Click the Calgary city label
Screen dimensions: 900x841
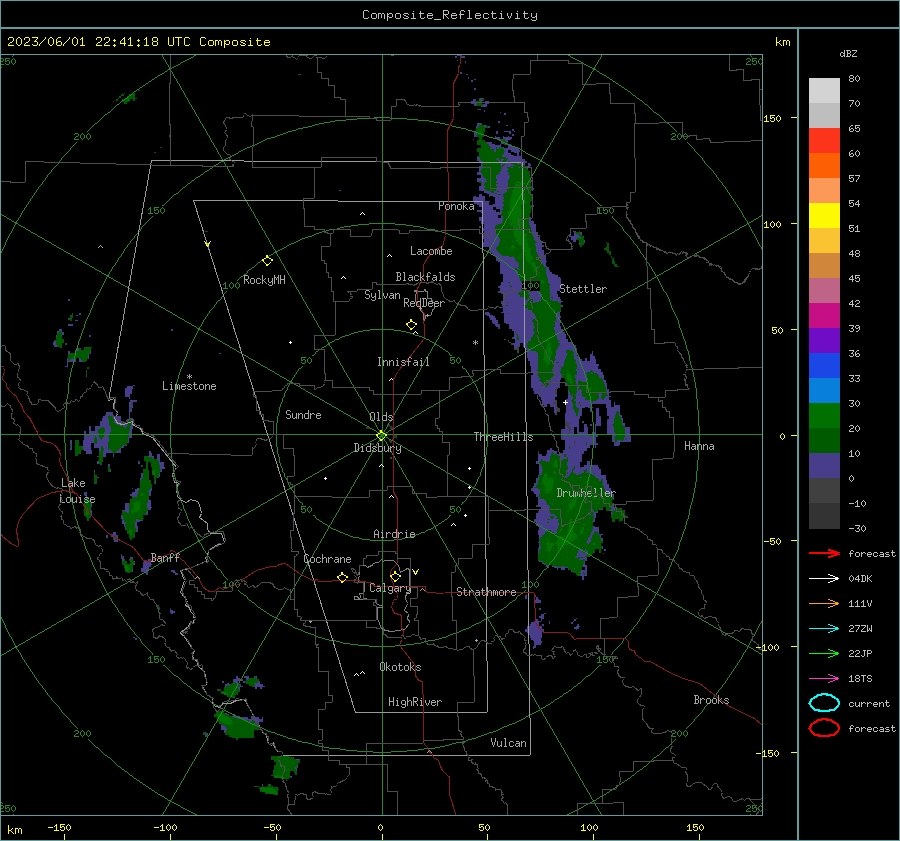[390, 588]
